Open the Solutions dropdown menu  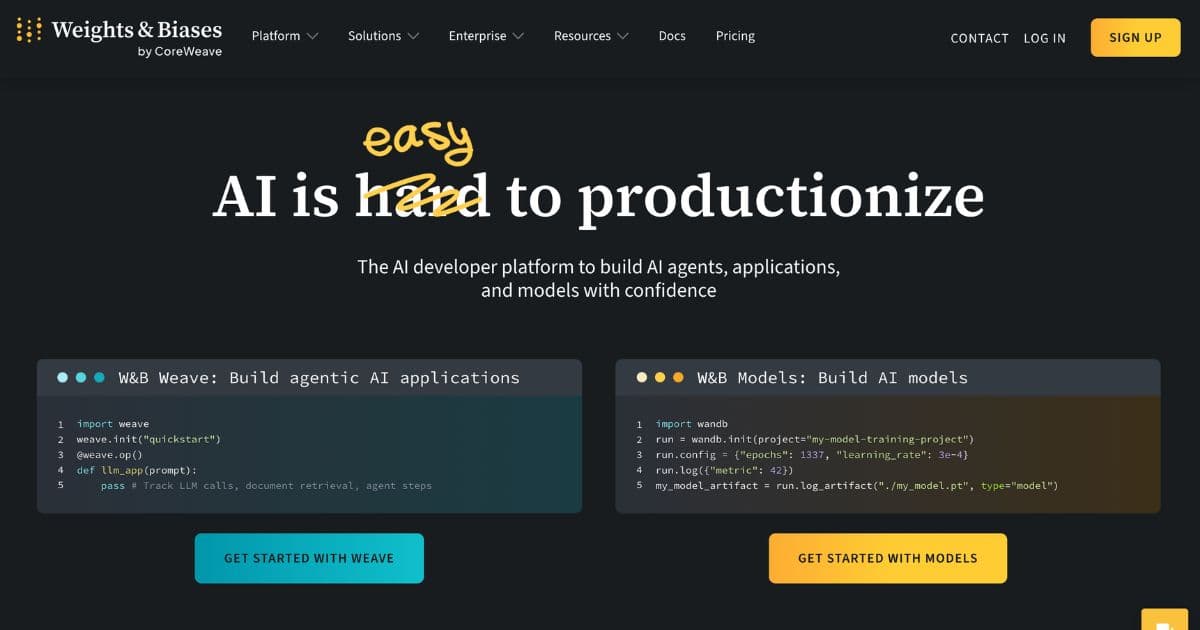click(x=383, y=36)
